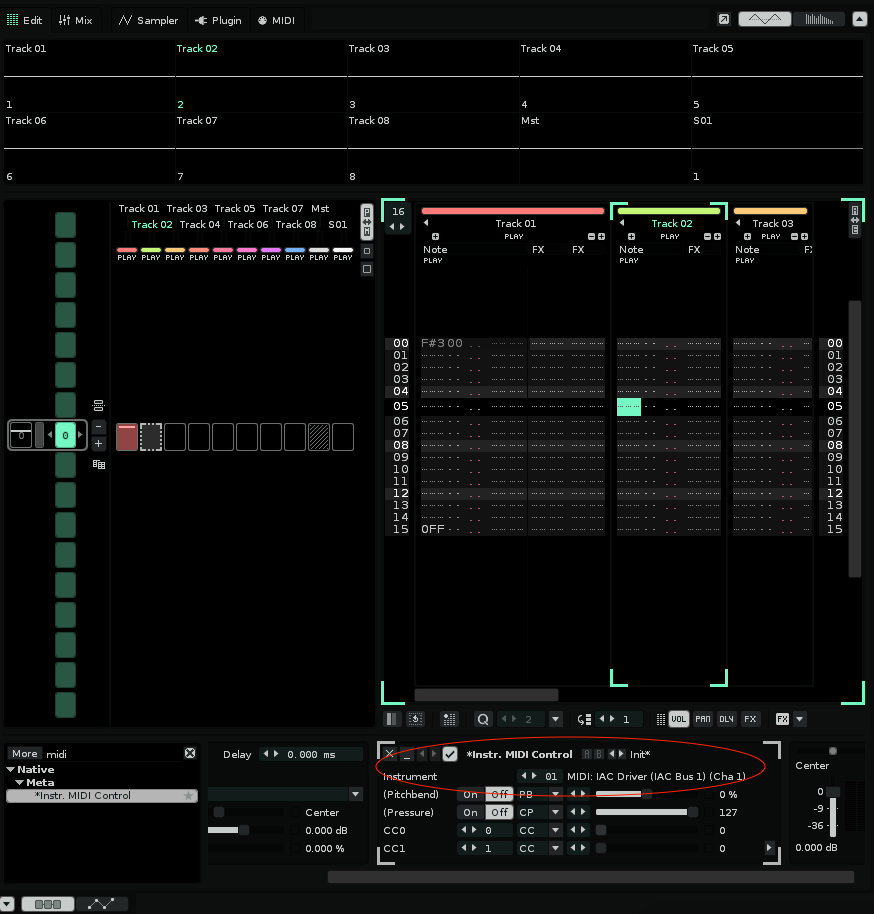The height and width of the screenshot is (914, 874).
Task: Add a note column to Track 01
Action: pyautogui.click(x=435, y=236)
